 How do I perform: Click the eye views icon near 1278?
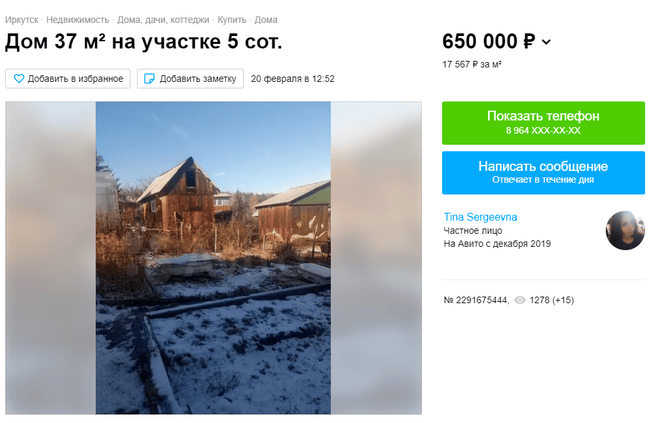(520, 300)
